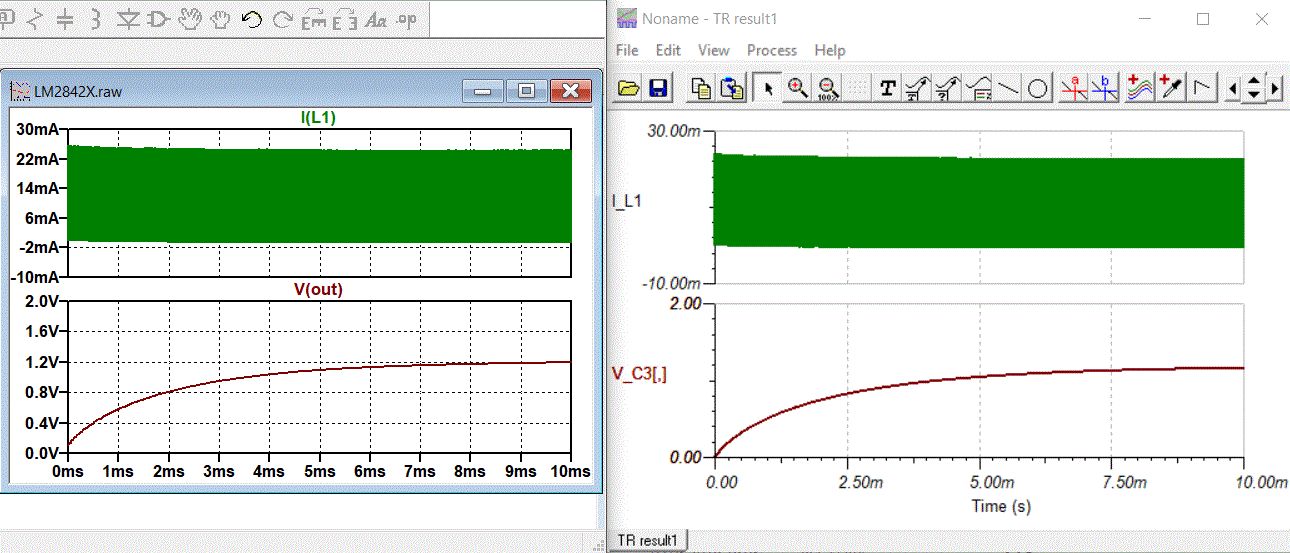The height and width of the screenshot is (553, 1290).
Task: Enable cursor 'a' marker tool
Action: tap(1075, 88)
